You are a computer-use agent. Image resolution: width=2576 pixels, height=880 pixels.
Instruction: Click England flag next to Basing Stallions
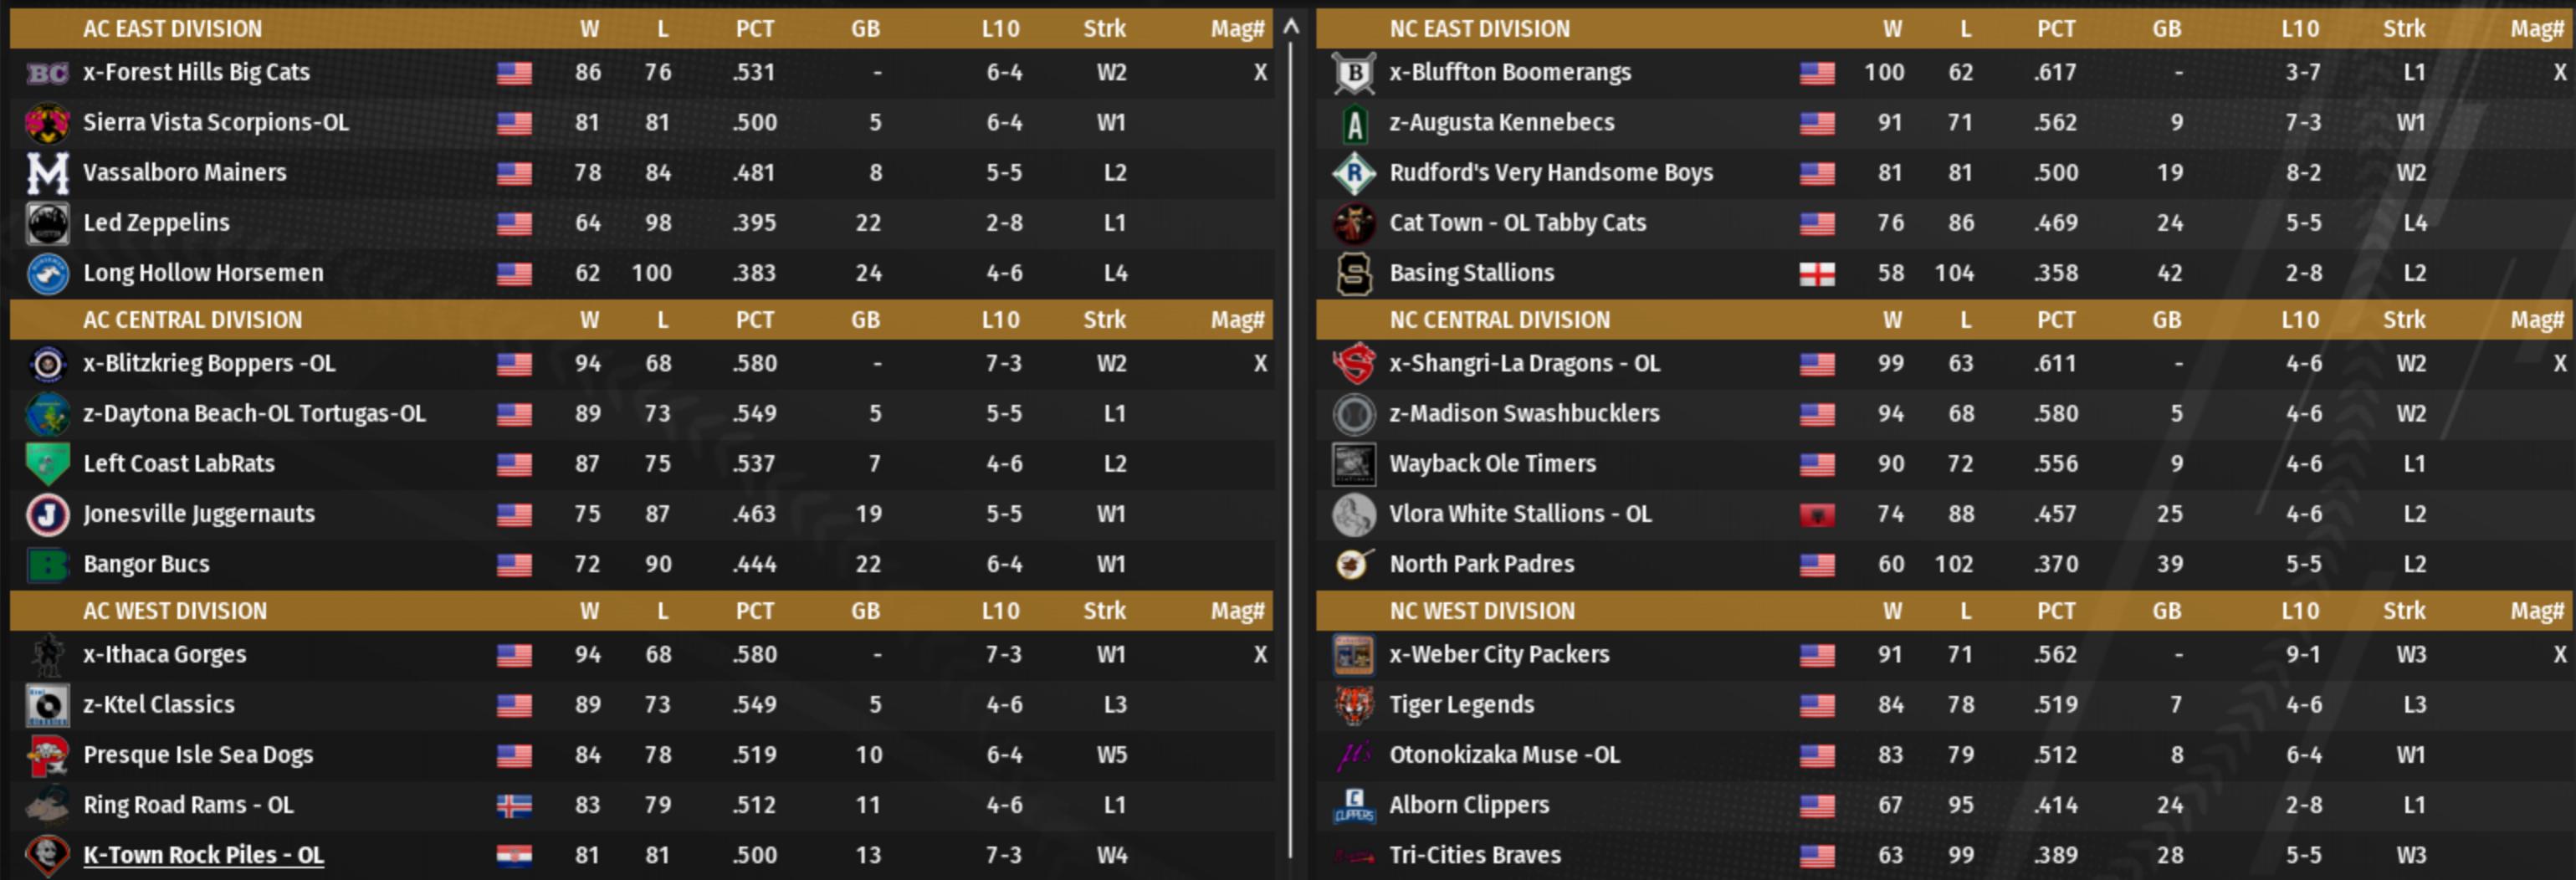pos(1816,274)
